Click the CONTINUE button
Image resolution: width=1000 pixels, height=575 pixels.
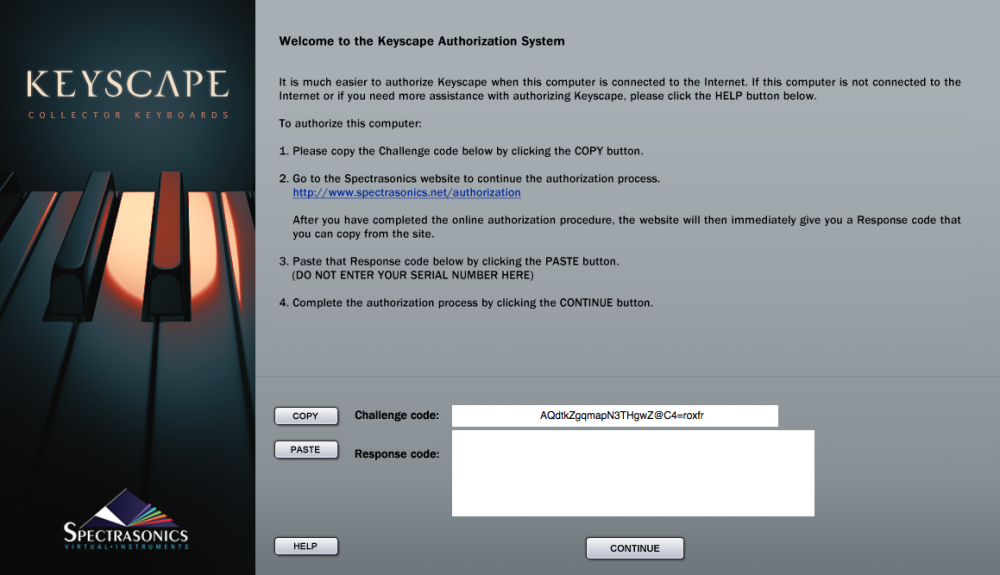[635, 548]
